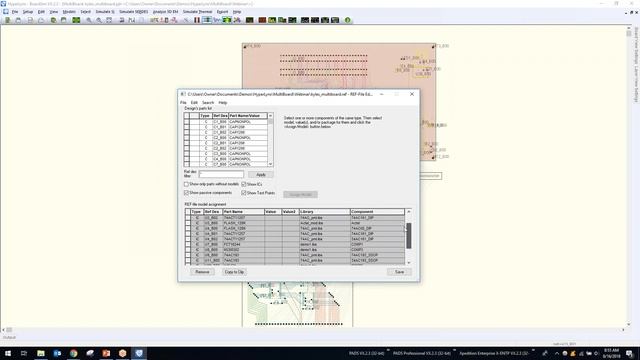Click parts list vertical scrollbar thumb
The width and height of the screenshot is (640, 360).
(x=270, y=122)
